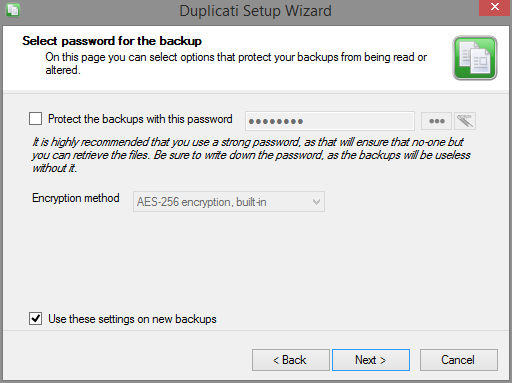Click the header description about protecting backups

point(236,63)
